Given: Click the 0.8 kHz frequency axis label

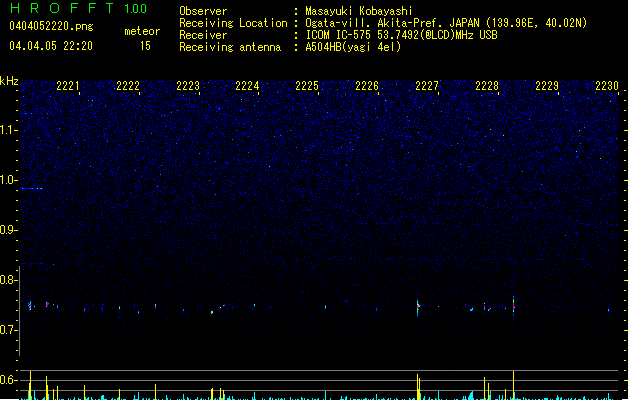Looking at the screenshot, I should (9, 280).
